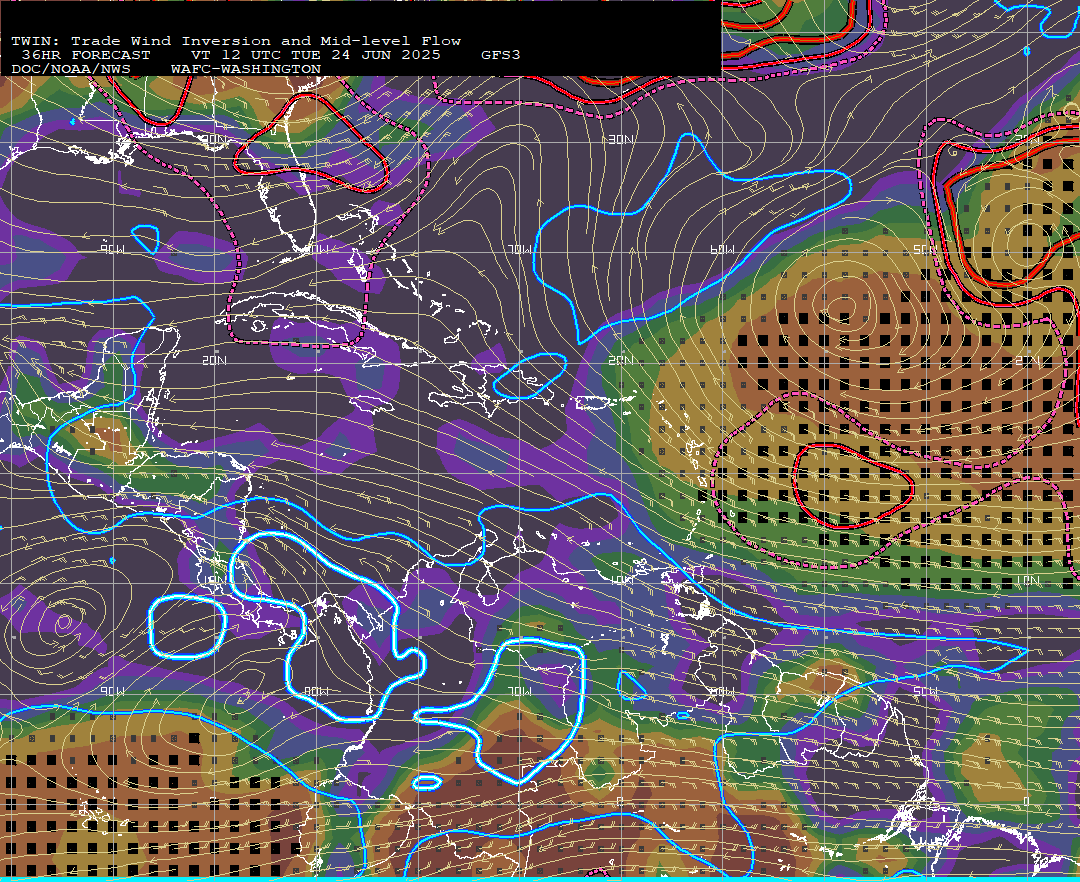Image resolution: width=1080 pixels, height=882 pixels.
Task: Click the 70W label in the northern row
Action: coord(520,249)
